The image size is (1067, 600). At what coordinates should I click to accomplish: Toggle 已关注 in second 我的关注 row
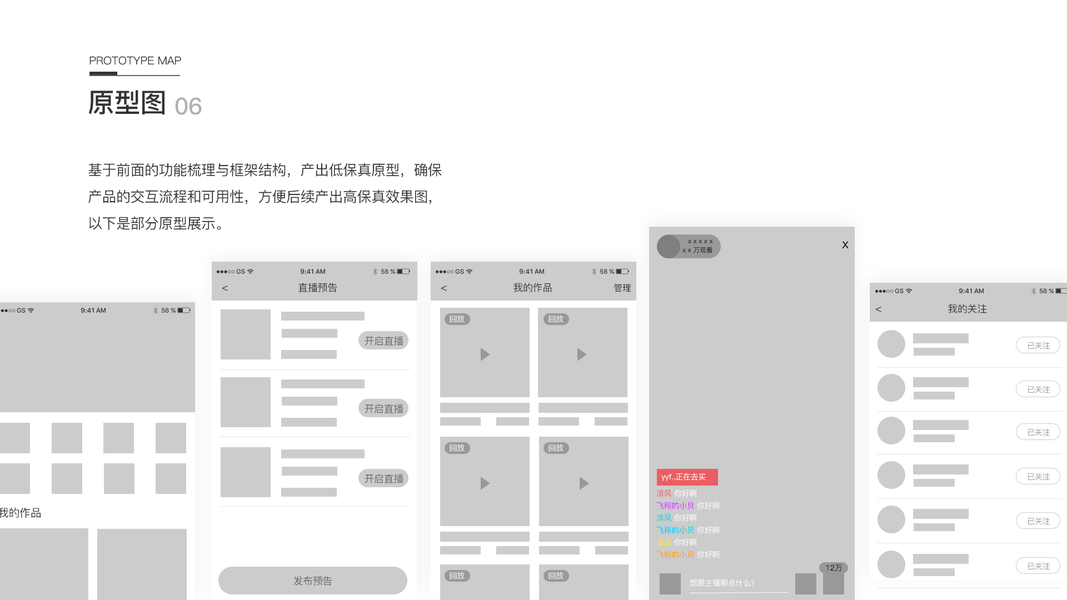pyautogui.click(x=1038, y=389)
